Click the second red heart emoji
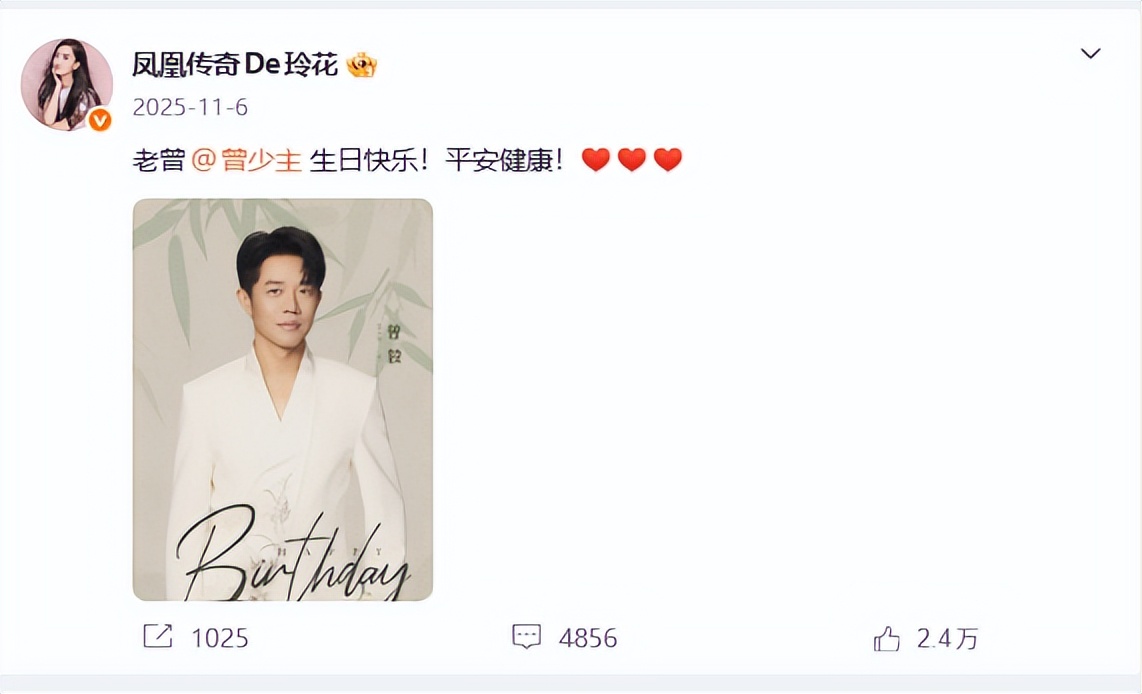The width and height of the screenshot is (1142, 694). pyautogui.click(x=631, y=159)
